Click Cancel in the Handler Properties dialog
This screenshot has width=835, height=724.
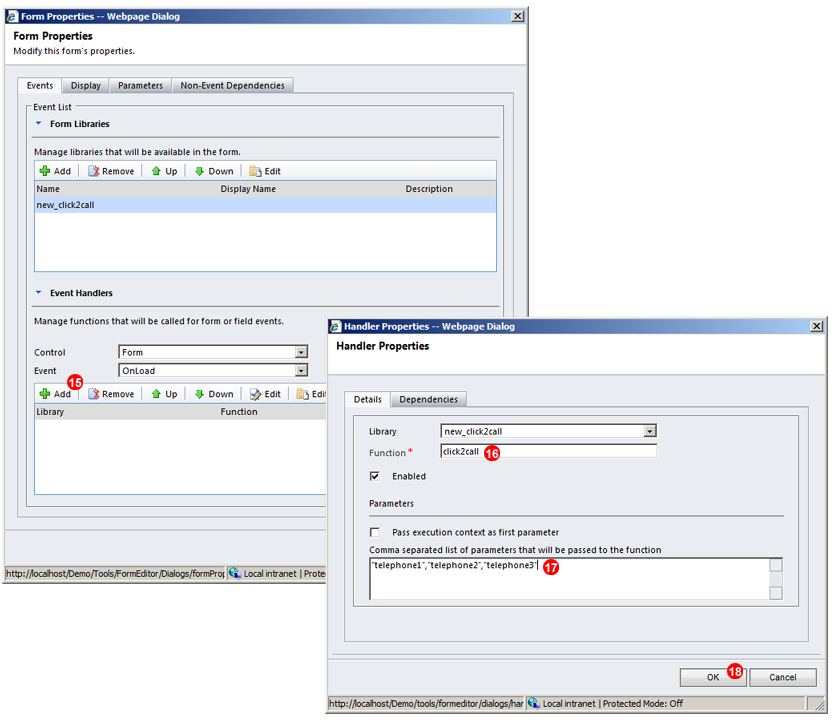[783, 677]
